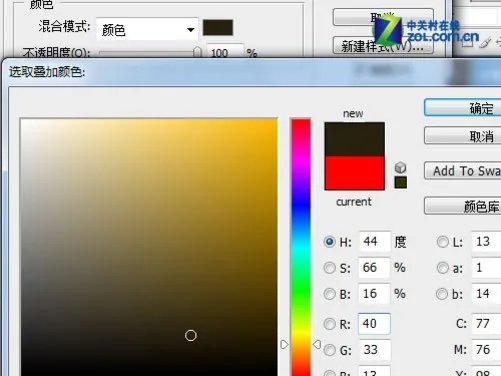Screen dimensions: 501x376
Task: Open the 混合模式 blend mode dropdown
Action: pos(147,29)
